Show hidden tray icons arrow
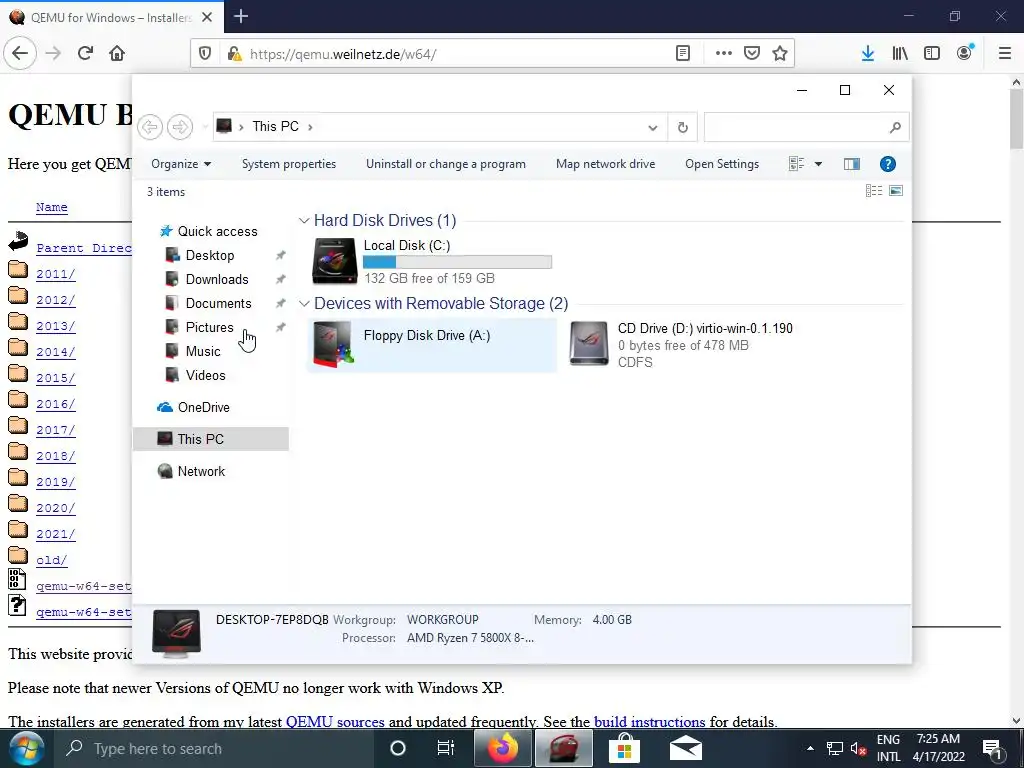The width and height of the screenshot is (1024, 768). (810, 748)
